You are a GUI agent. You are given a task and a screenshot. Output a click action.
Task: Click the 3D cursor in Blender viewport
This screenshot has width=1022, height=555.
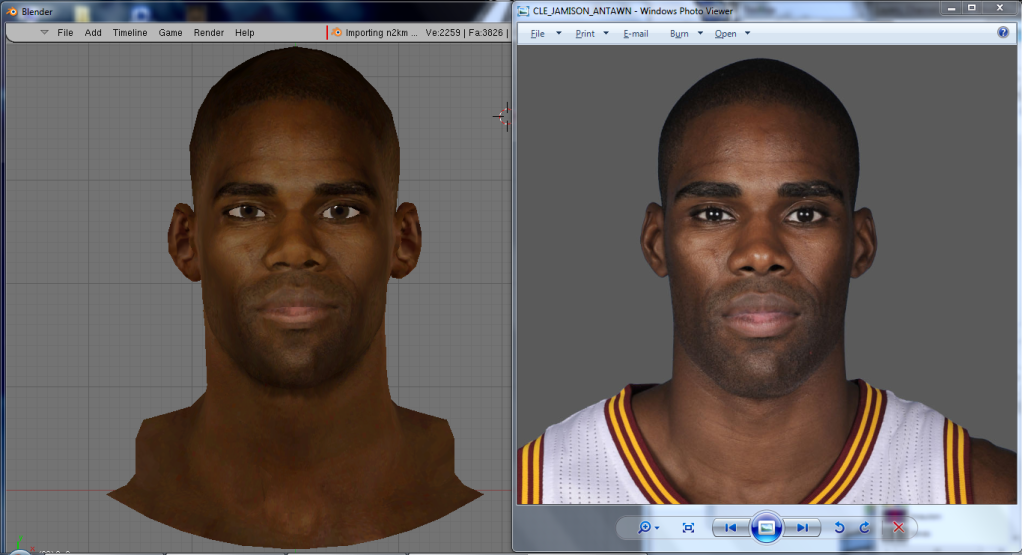point(504,117)
